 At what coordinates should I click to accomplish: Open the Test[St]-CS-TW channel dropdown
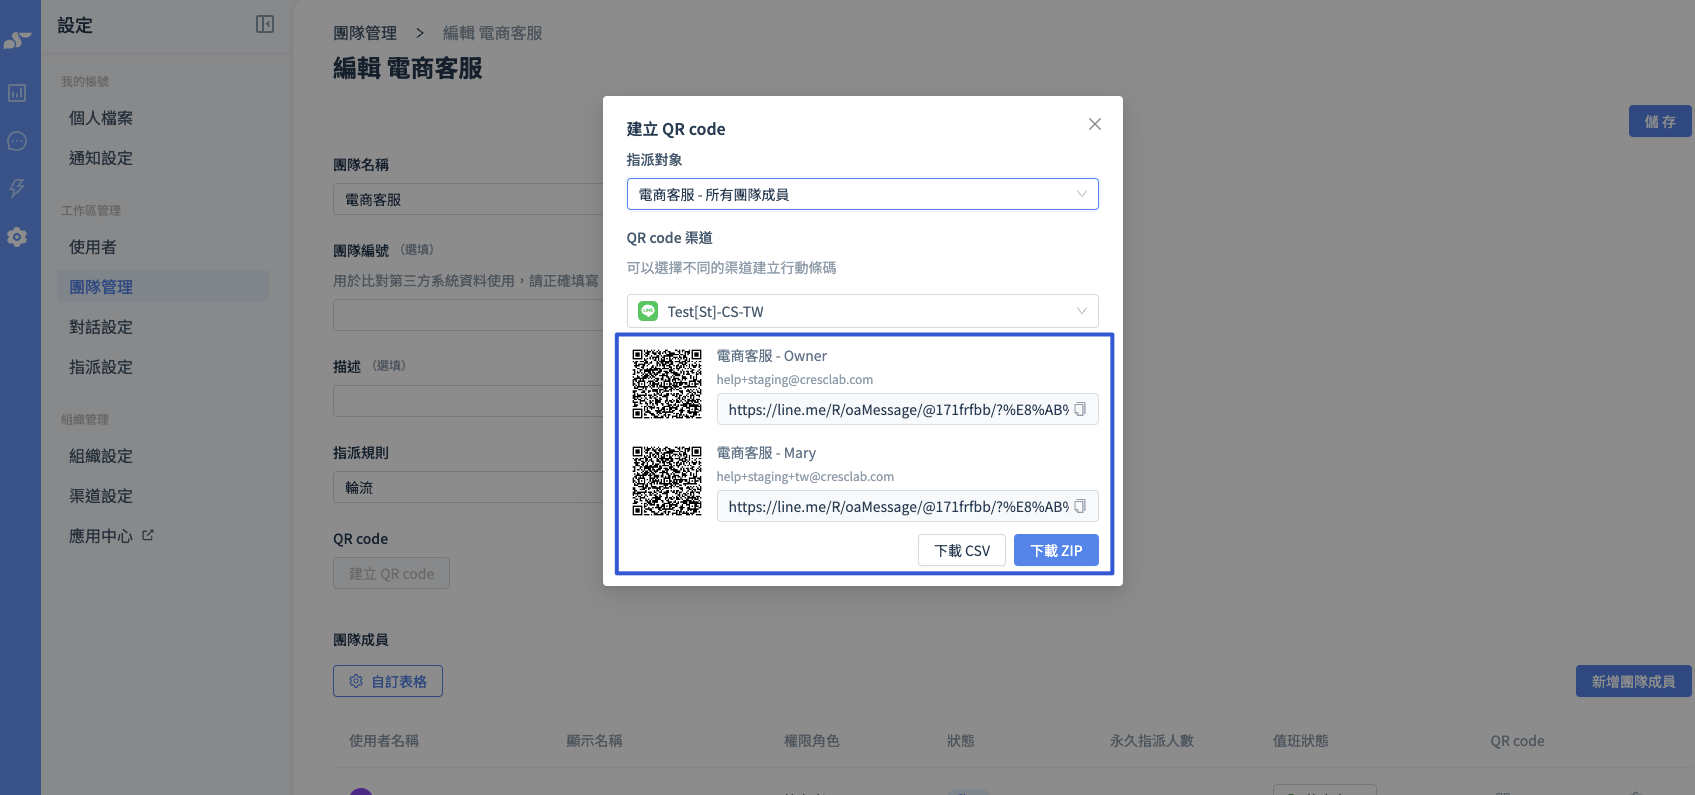(x=862, y=311)
